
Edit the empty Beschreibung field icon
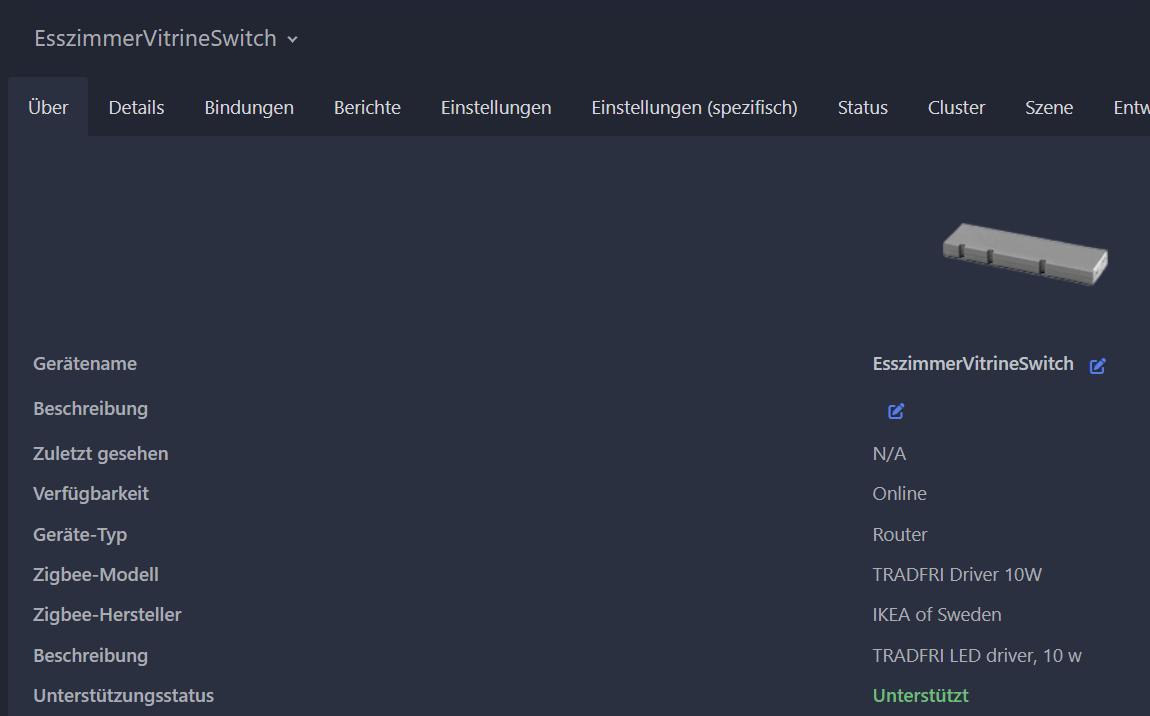point(896,411)
